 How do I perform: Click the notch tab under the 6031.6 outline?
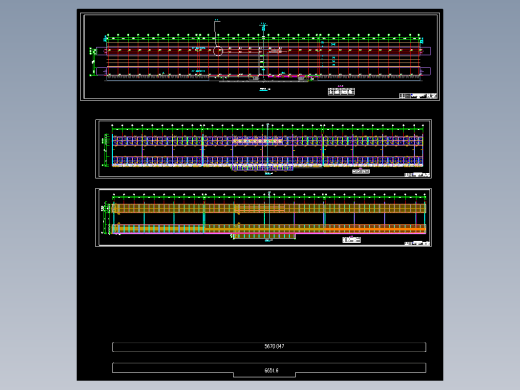coord(264,375)
